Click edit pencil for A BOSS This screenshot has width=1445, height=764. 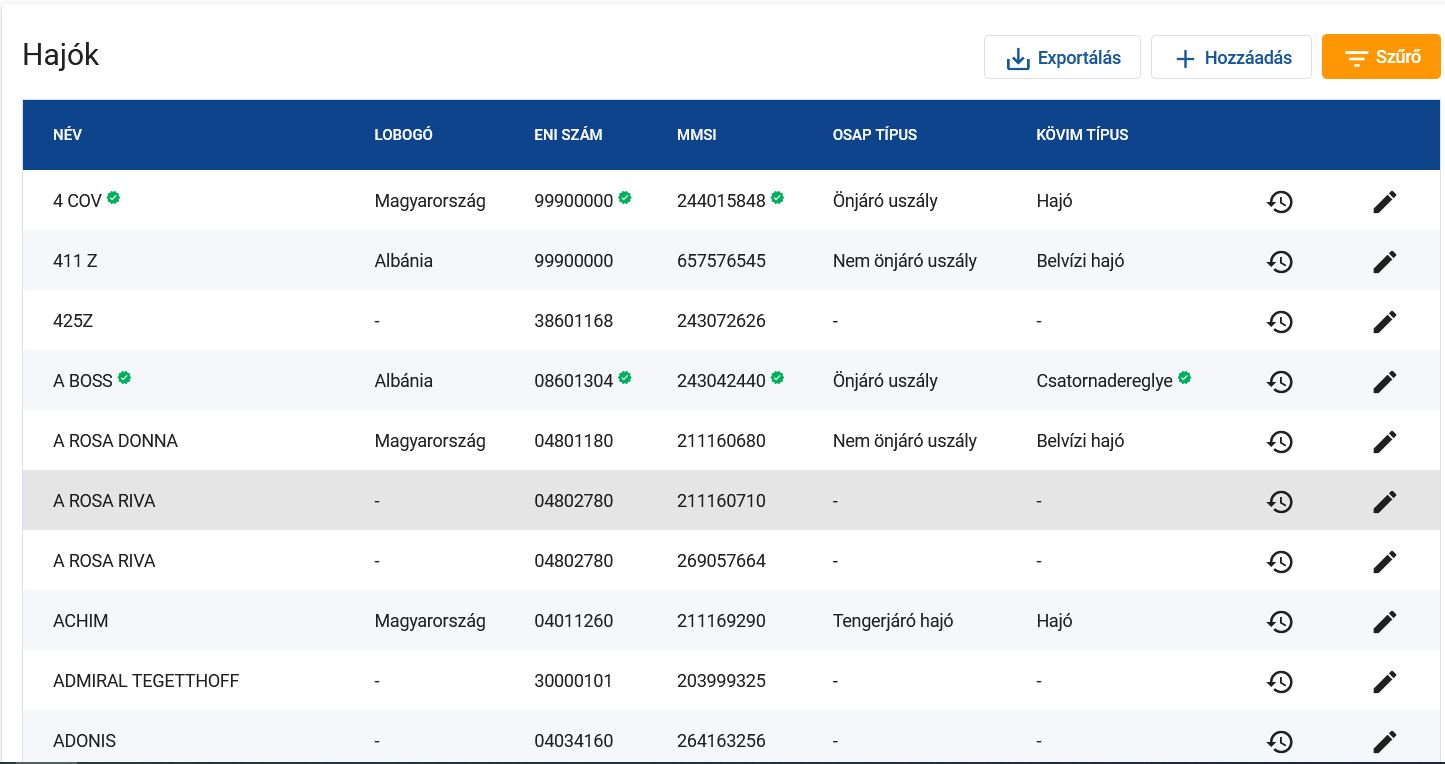[x=1384, y=381]
